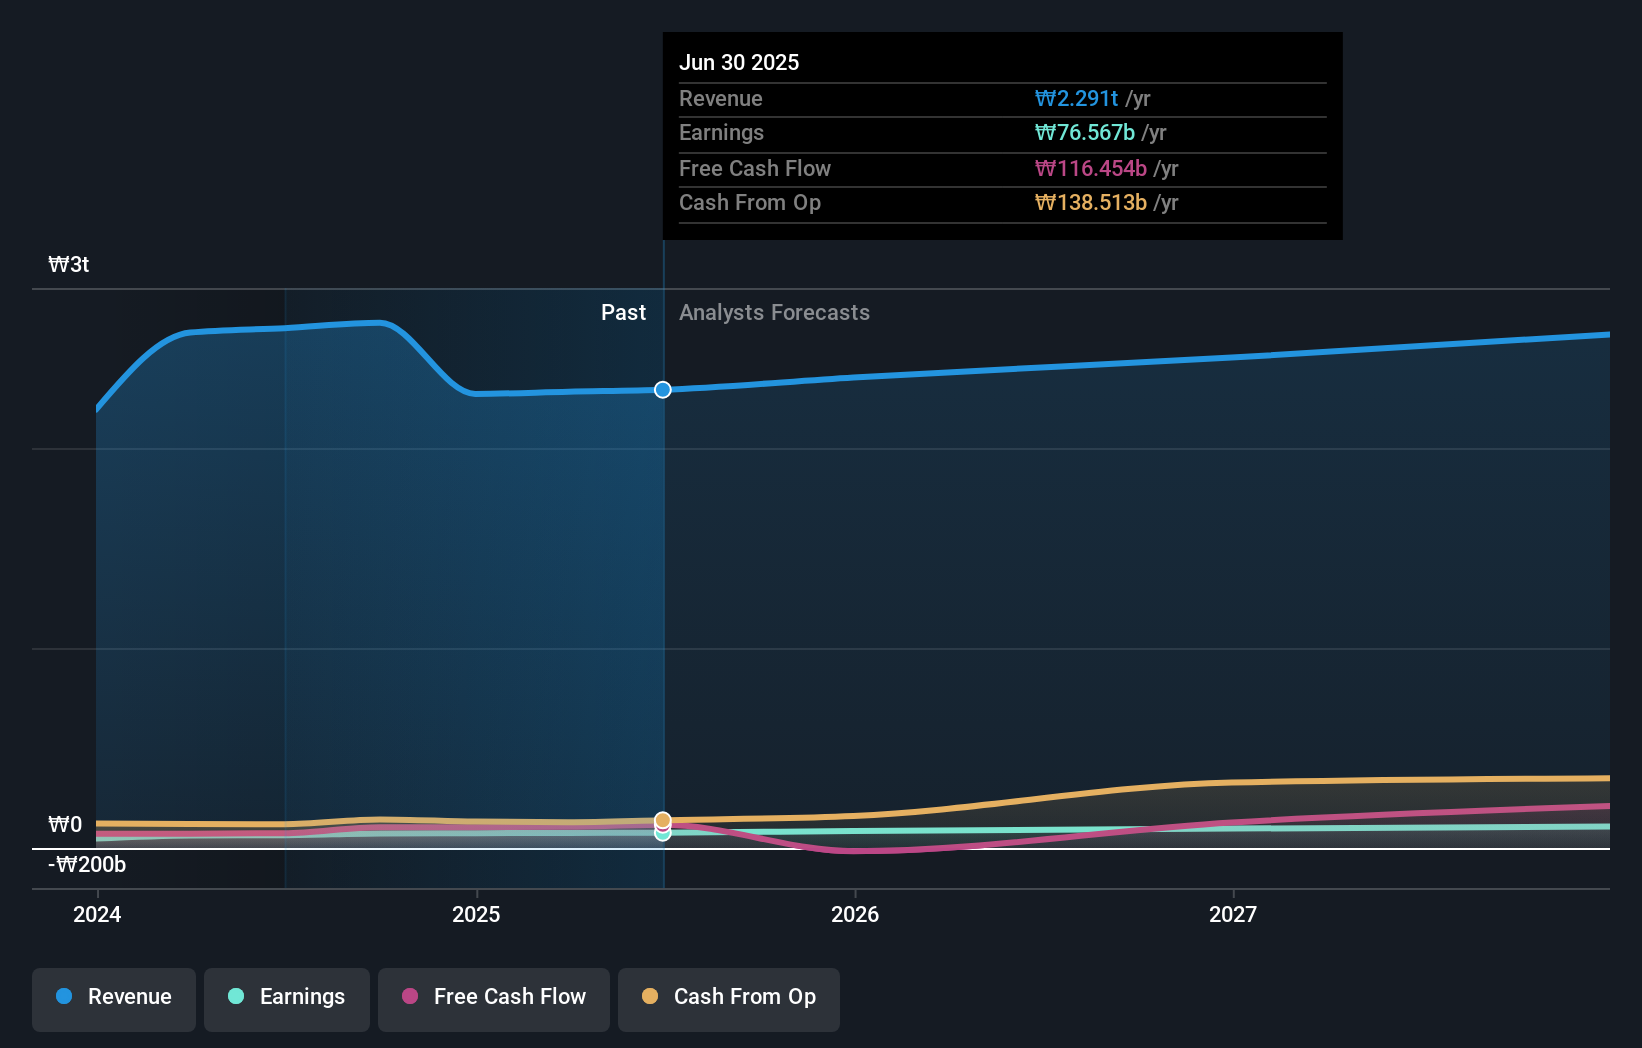Toggle the Free Cash Flow series off
The image size is (1642, 1048).
(493, 997)
